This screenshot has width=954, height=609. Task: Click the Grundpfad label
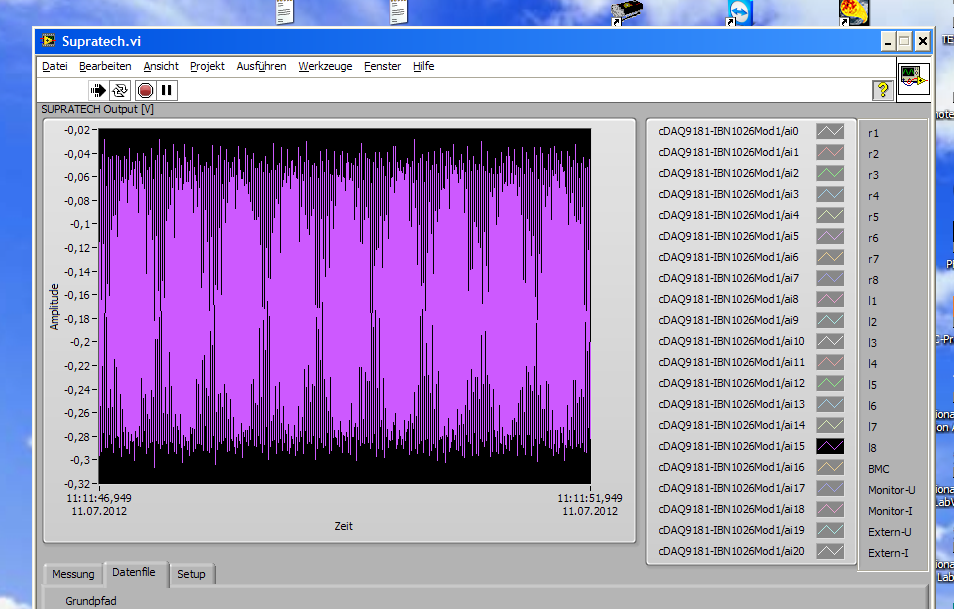coord(91,601)
